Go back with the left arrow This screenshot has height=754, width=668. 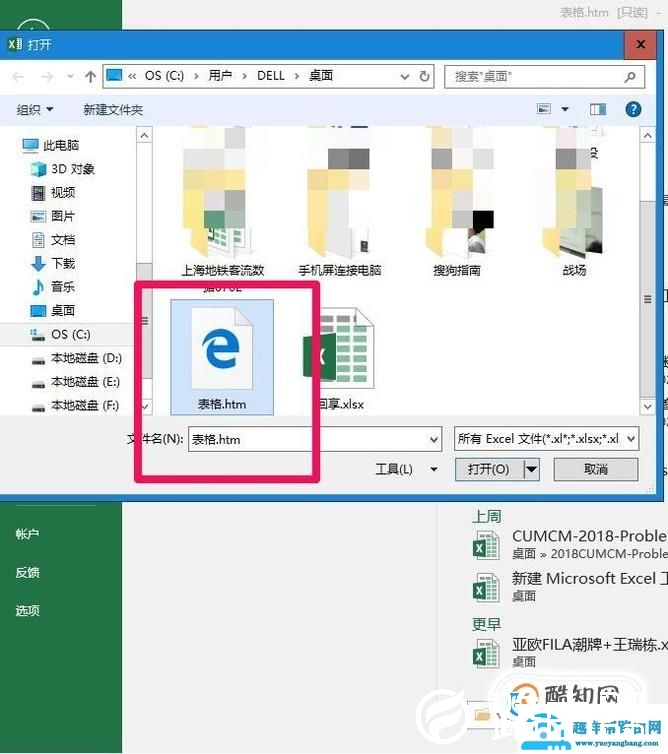18,77
